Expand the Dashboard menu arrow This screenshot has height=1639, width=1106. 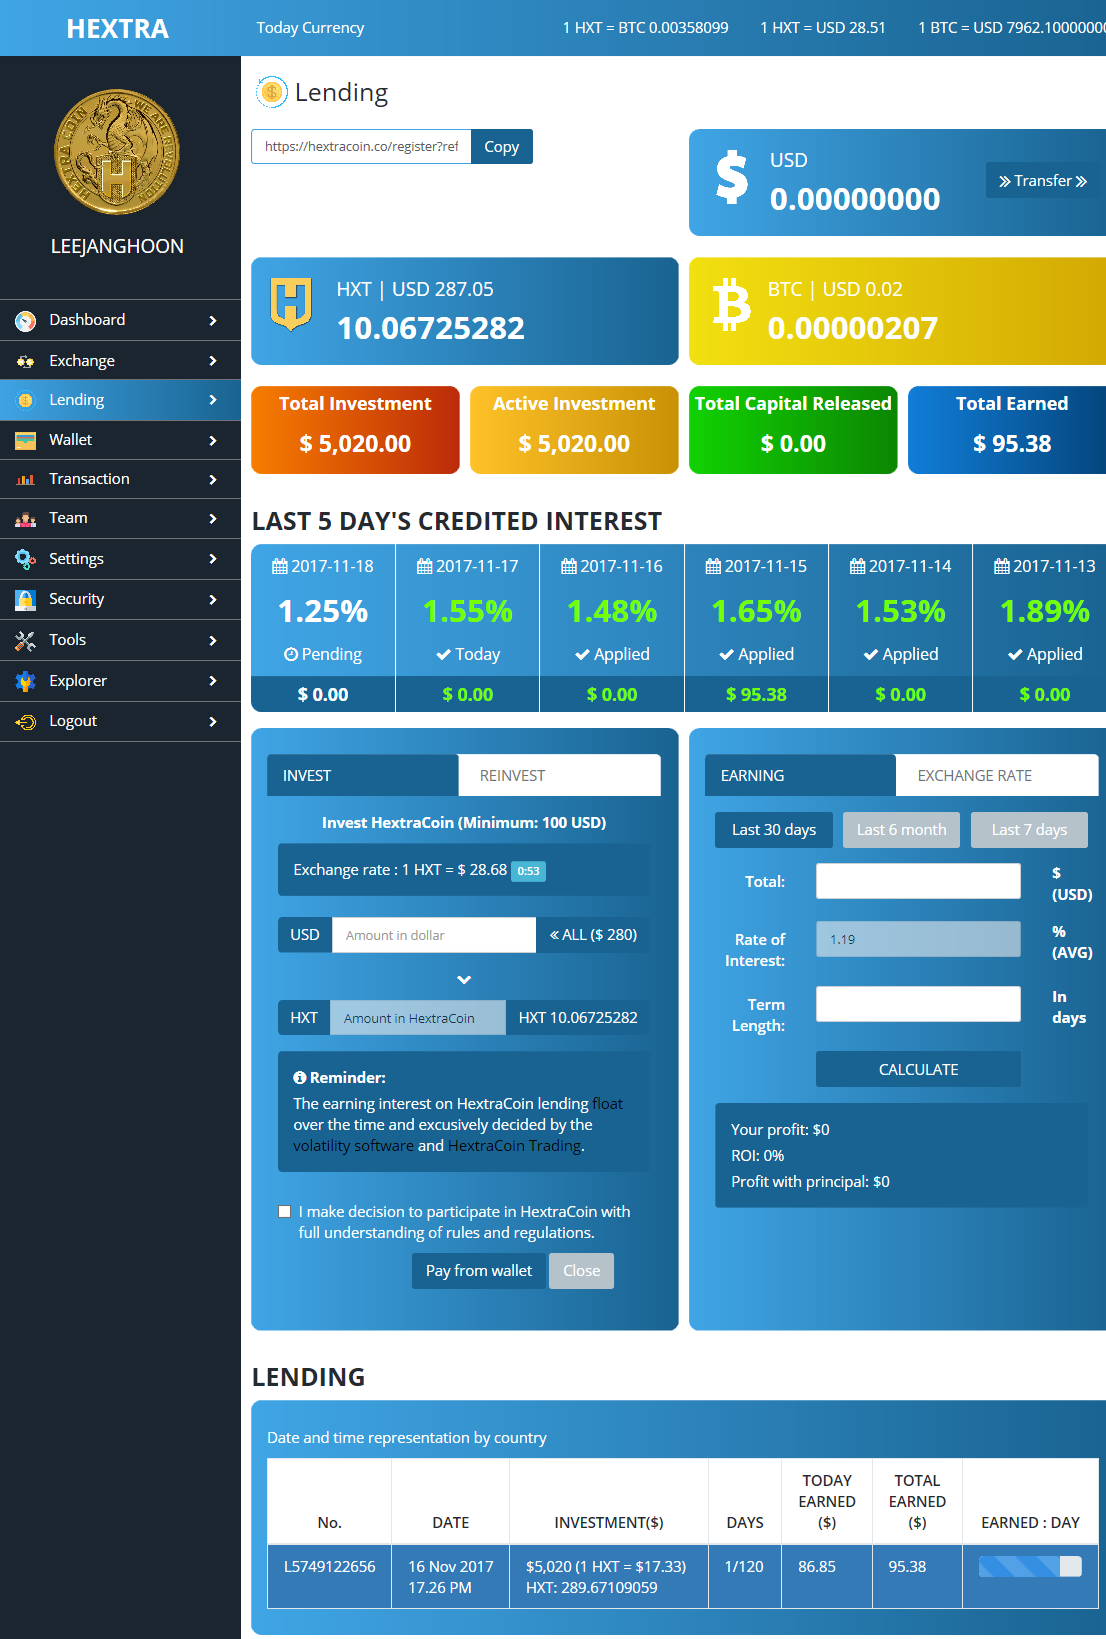coord(213,321)
